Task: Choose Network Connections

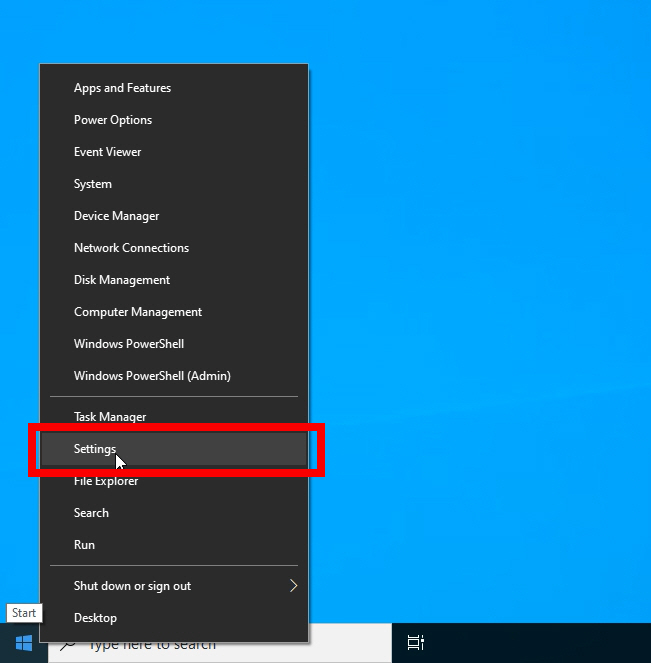Action: coord(174,248)
